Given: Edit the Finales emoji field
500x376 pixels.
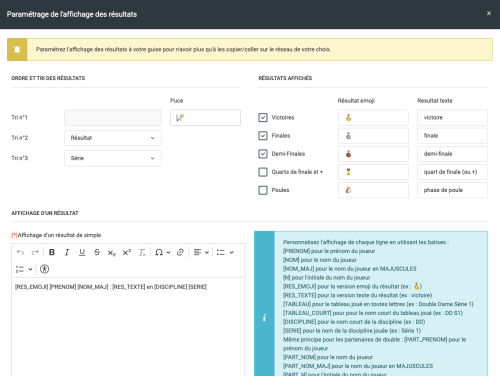Looking at the screenshot, I should point(373,136).
